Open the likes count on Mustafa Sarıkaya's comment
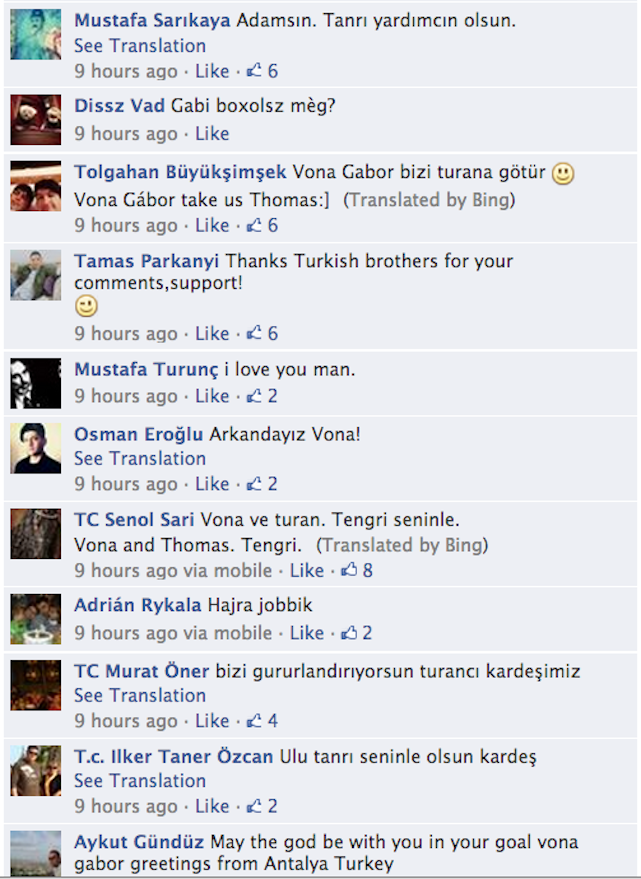Viewport: 641px width, 879px height. tap(262, 71)
